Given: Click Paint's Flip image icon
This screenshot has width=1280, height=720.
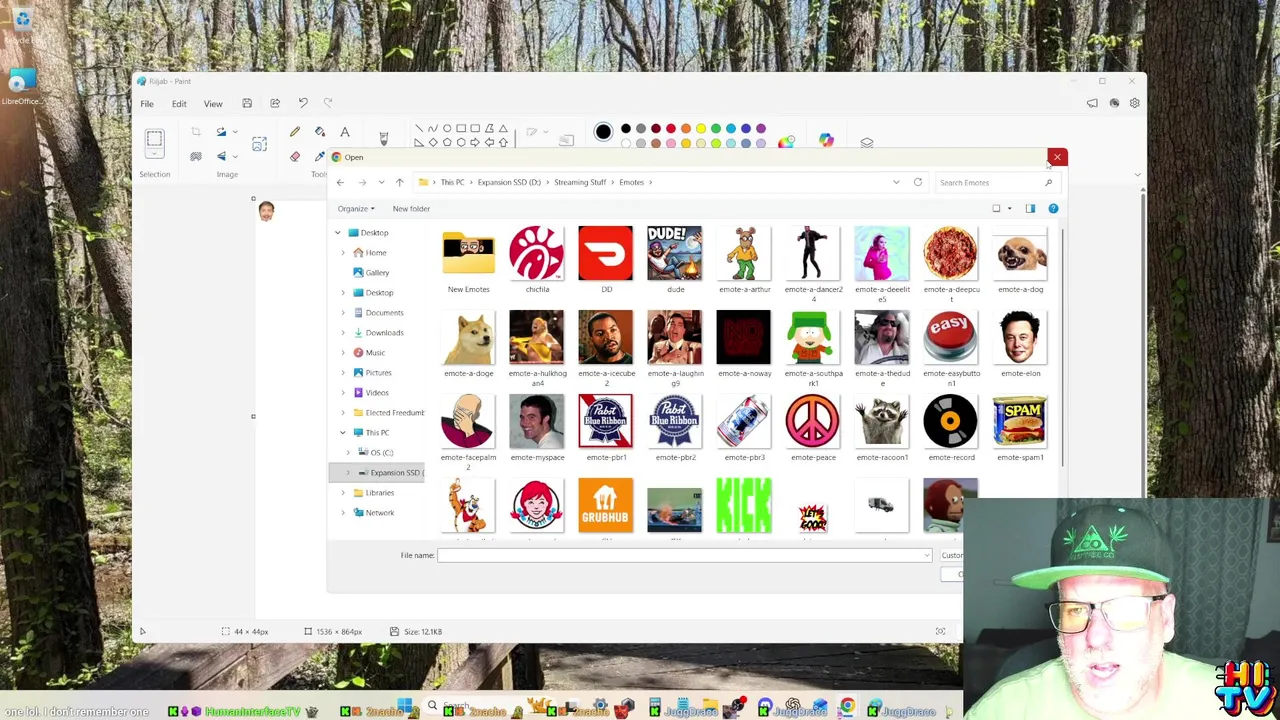Looking at the screenshot, I should 221,156.
